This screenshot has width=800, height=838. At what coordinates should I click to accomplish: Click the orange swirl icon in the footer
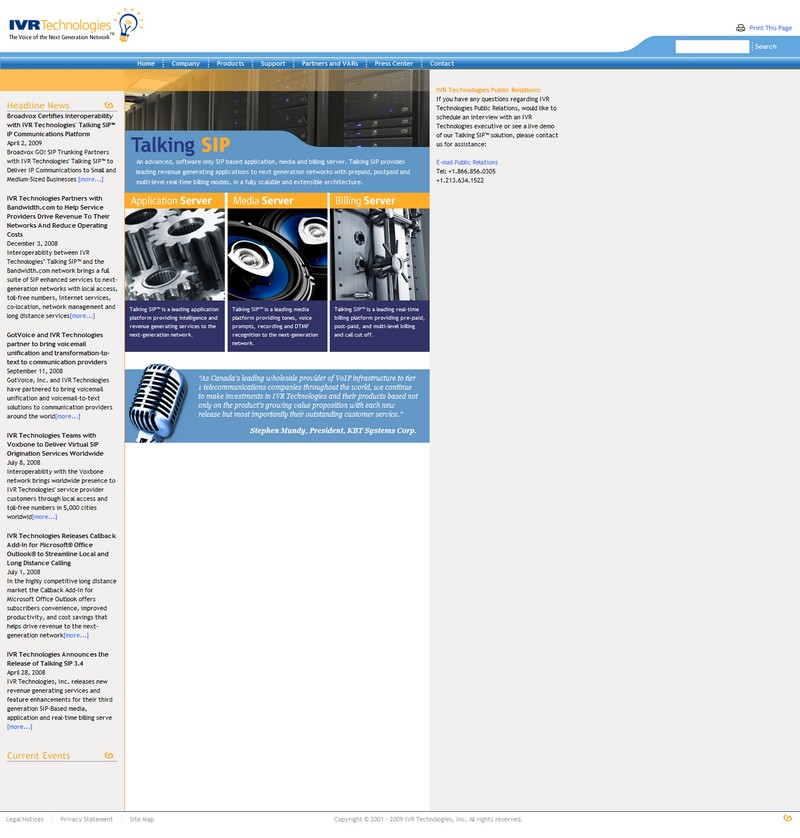[x=787, y=818]
